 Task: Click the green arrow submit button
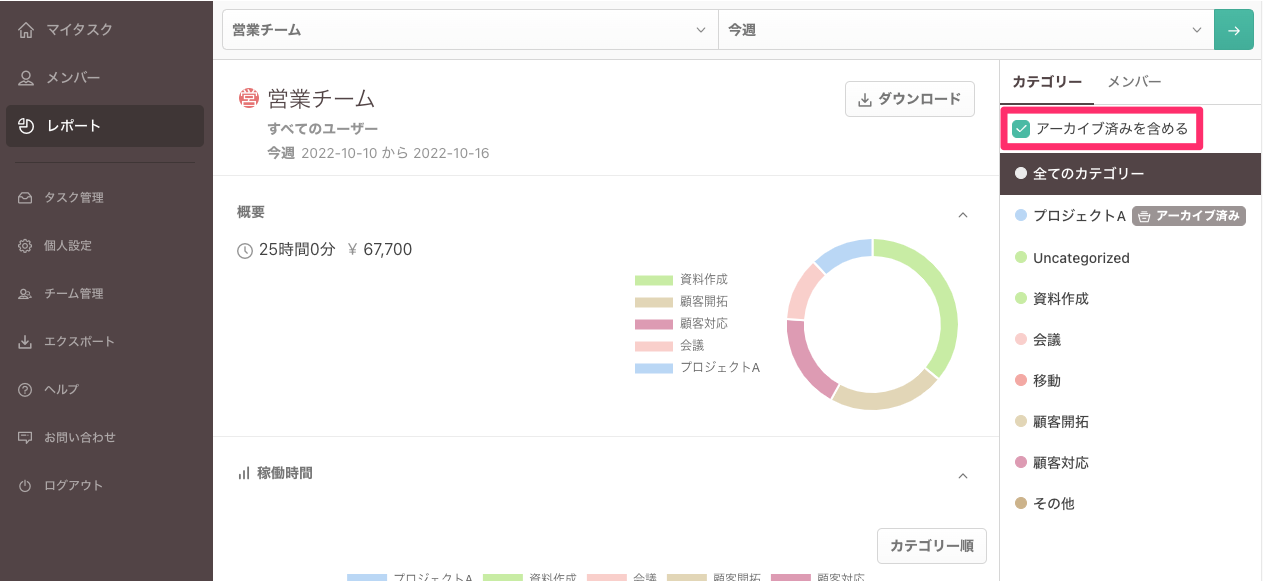[1233, 29]
